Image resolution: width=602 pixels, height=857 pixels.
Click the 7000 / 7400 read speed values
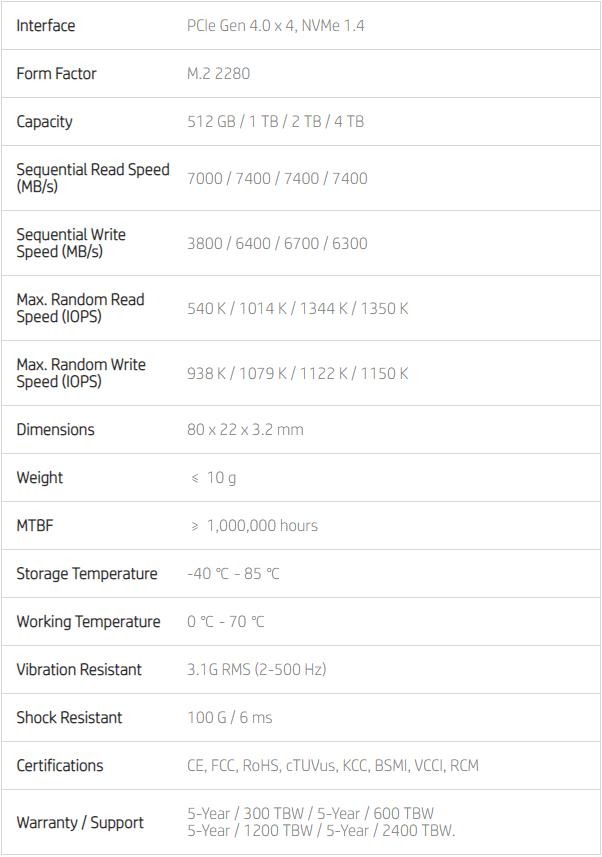pyautogui.click(x=277, y=179)
